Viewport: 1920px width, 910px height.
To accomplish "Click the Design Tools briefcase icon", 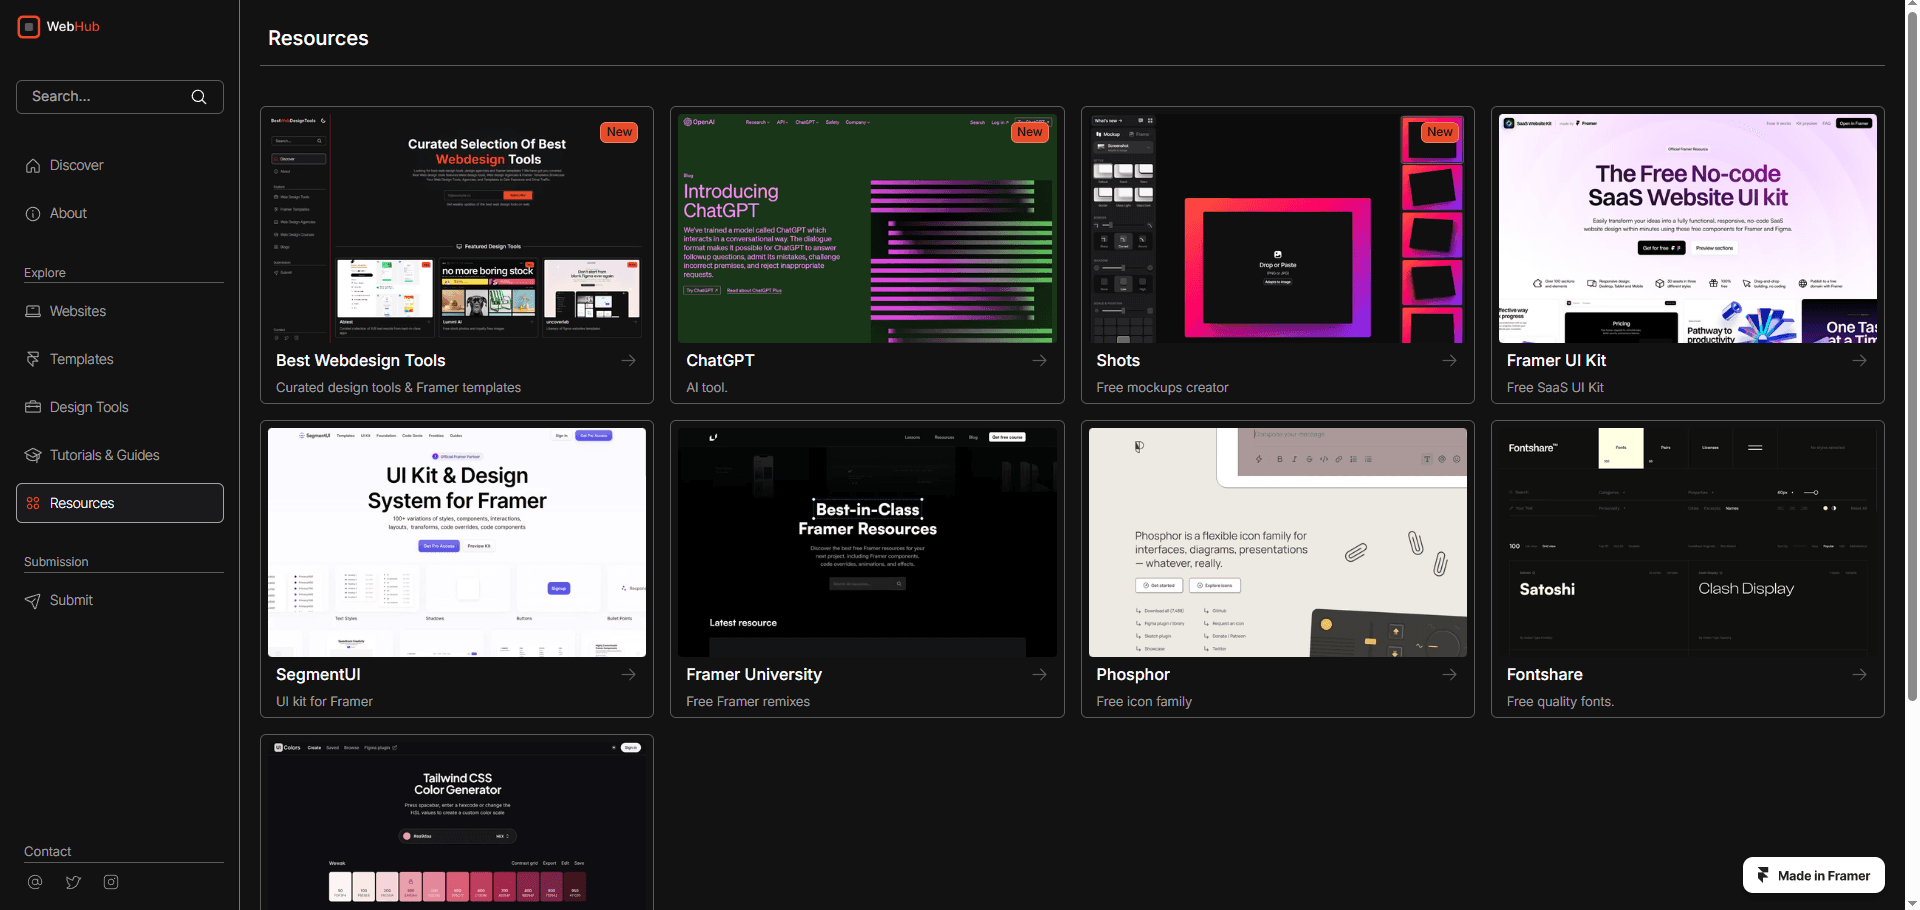I will [x=33, y=407].
